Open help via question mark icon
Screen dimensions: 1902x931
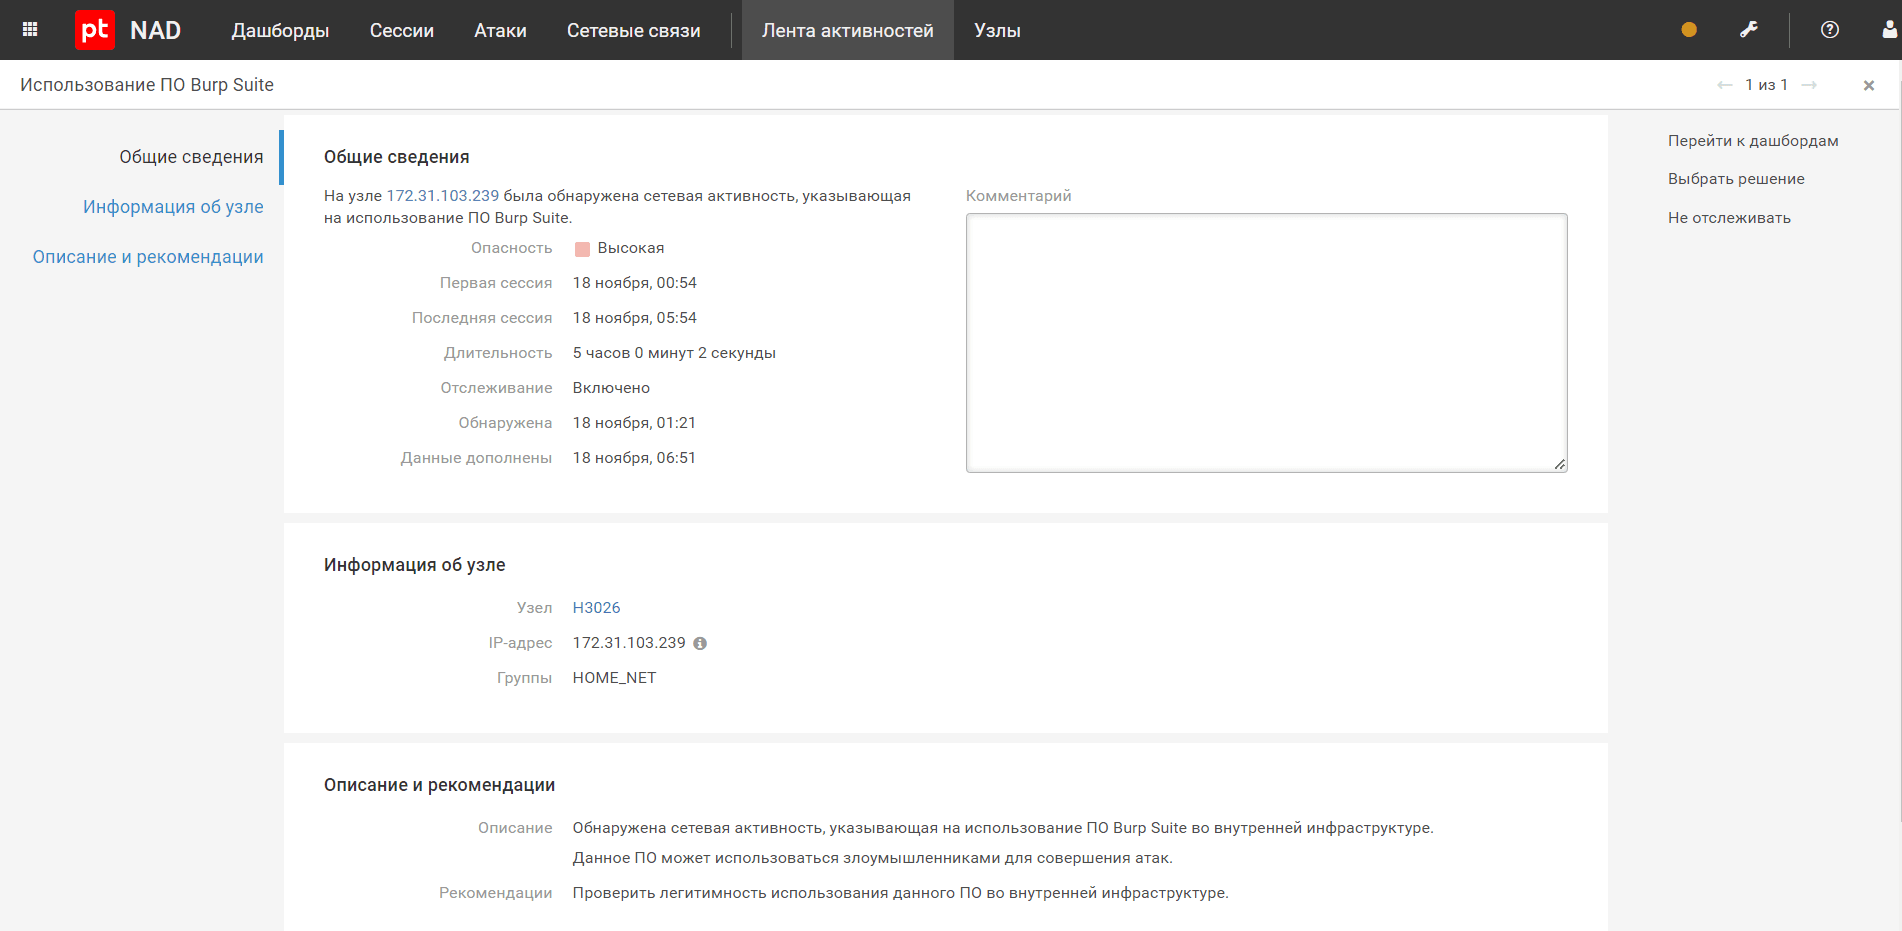1830,30
